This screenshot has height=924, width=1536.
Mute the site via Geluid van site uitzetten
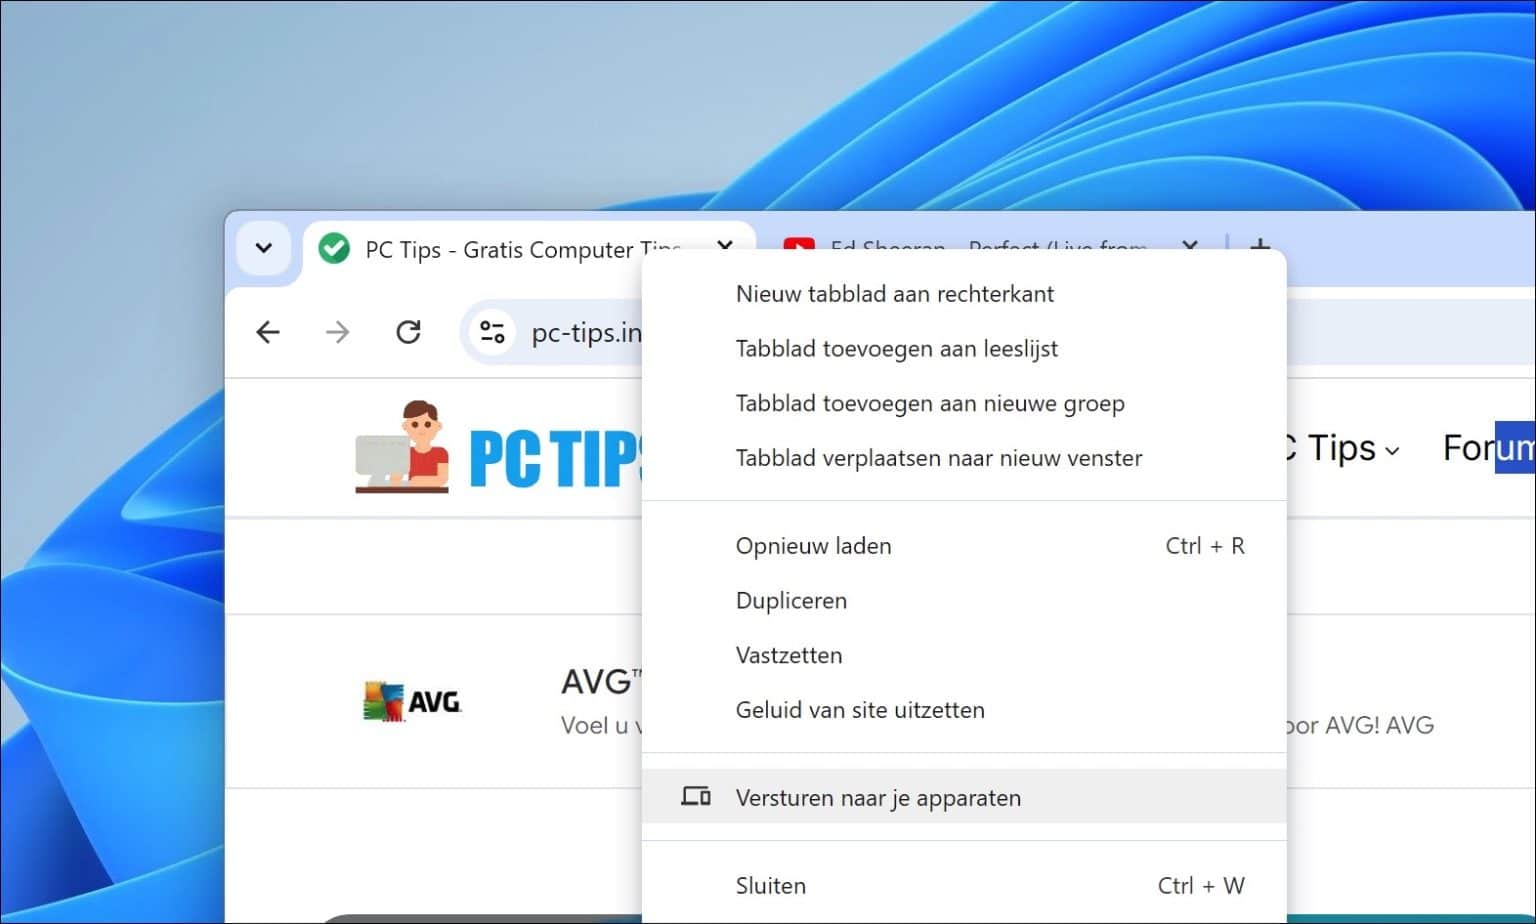pos(860,710)
